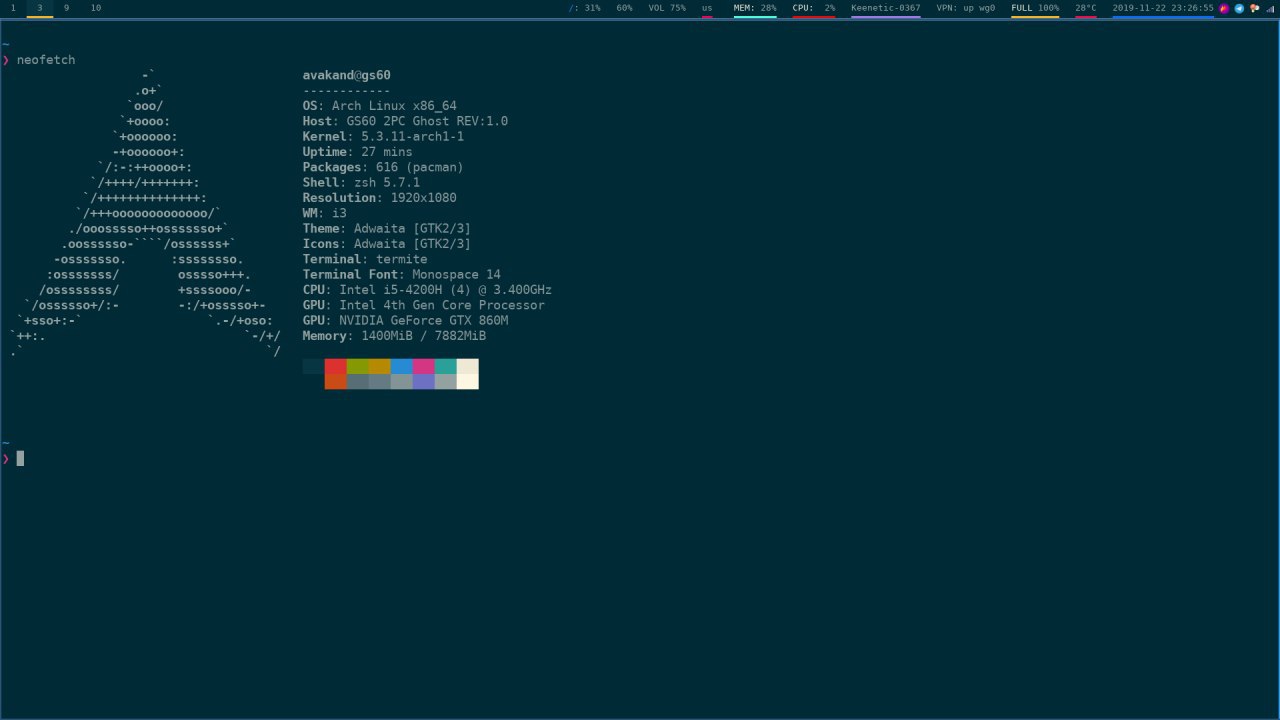This screenshot has width=1280, height=720.
Task: Click the 'Kernel: 5.3.11-arch1-1' line
Action: click(383, 137)
